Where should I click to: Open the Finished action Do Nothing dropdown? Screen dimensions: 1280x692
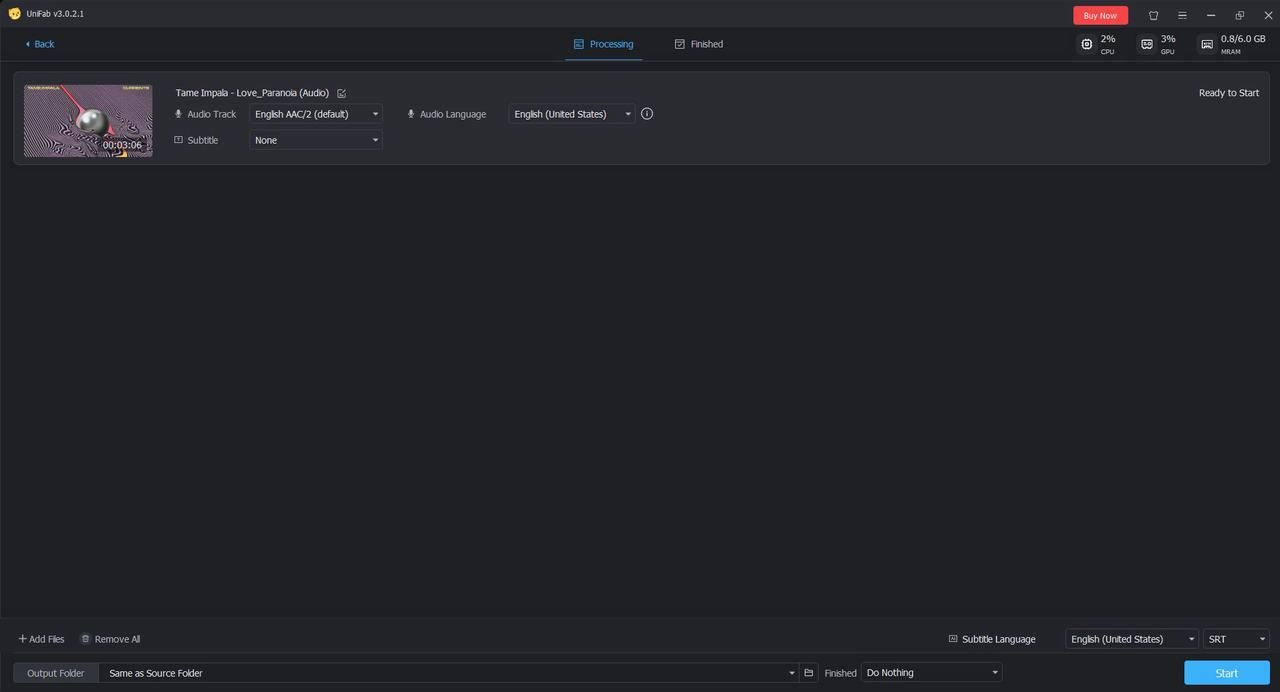click(932, 673)
